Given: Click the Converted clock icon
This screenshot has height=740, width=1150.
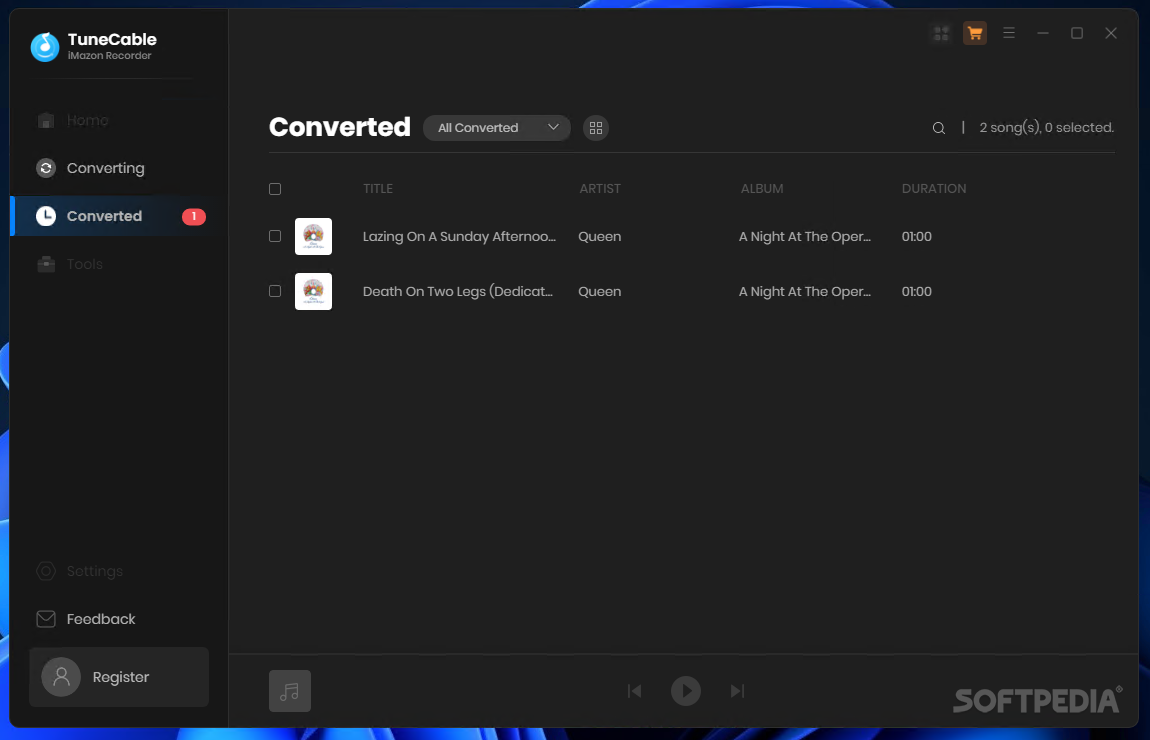Looking at the screenshot, I should [x=46, y=216].
